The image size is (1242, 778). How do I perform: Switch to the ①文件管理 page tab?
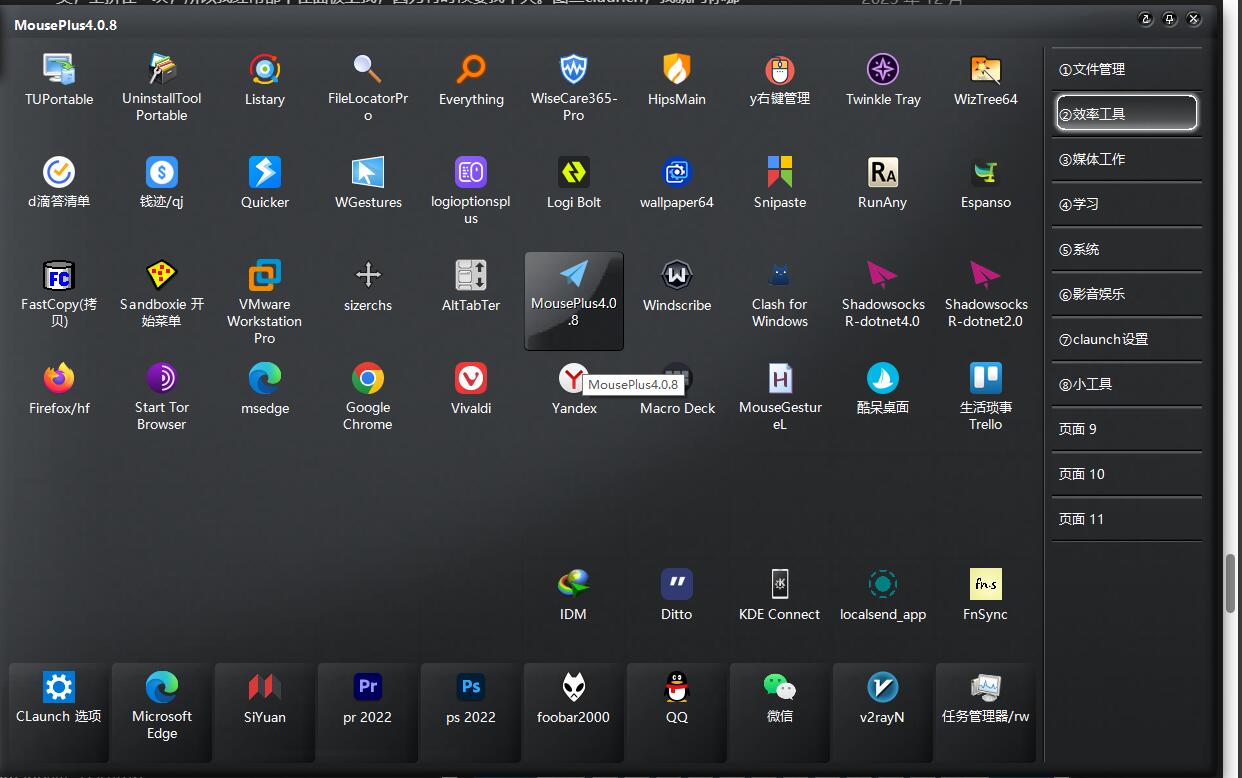[x=1126, y=69]
